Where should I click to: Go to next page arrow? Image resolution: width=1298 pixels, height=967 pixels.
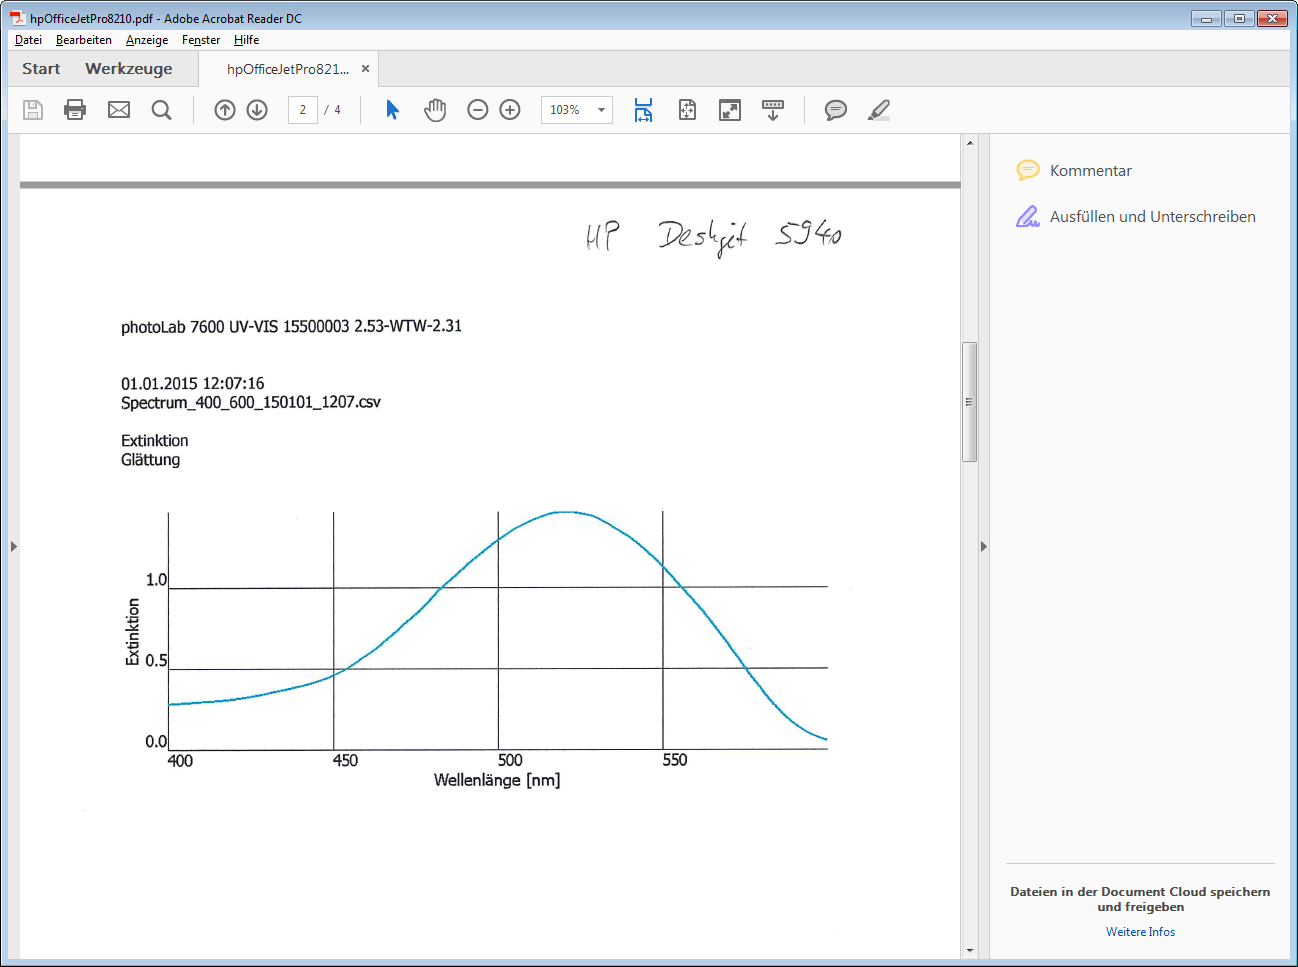tap(257, 110)
